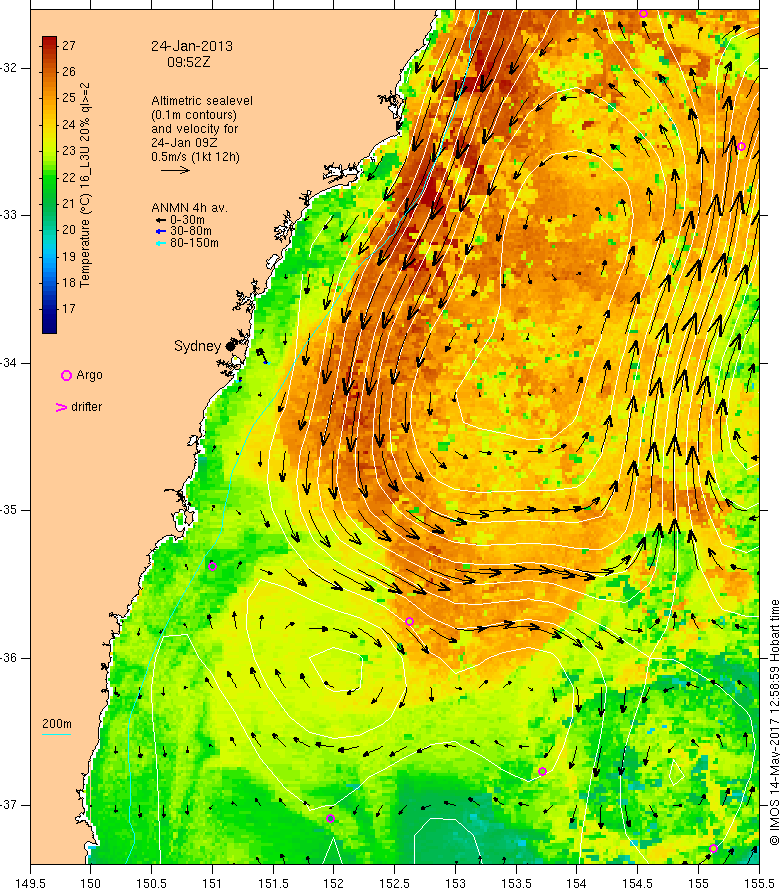Click Argo float marker near 151E 35.4S

[212, 566]
